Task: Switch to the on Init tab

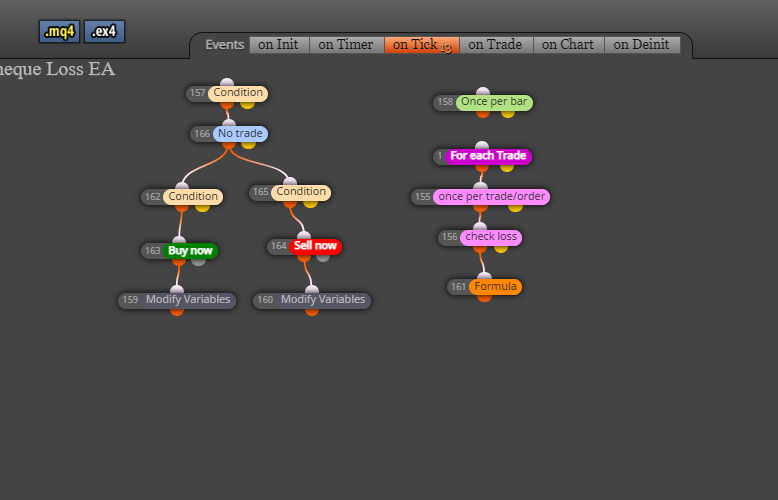Action: tap(279, 45)
